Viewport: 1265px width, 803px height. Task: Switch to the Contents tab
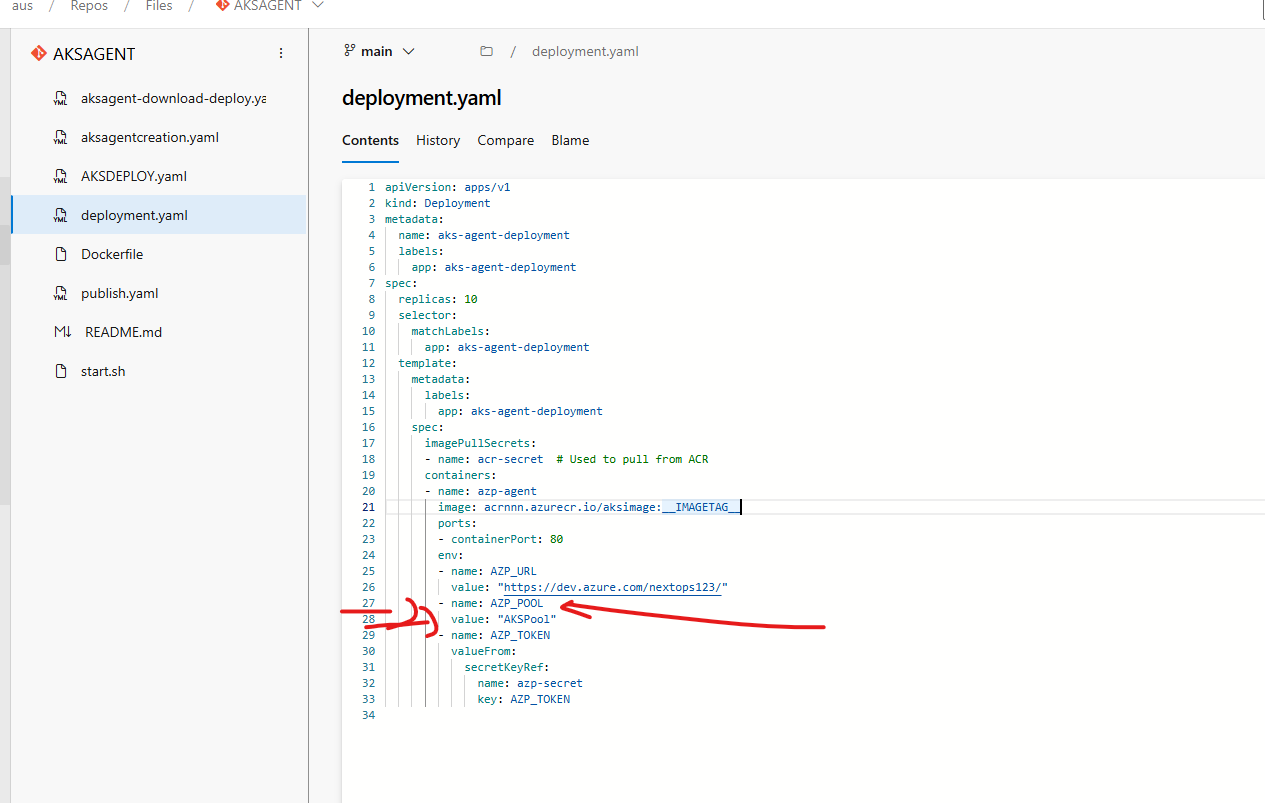pyautogui.click(x=370, y=140)
